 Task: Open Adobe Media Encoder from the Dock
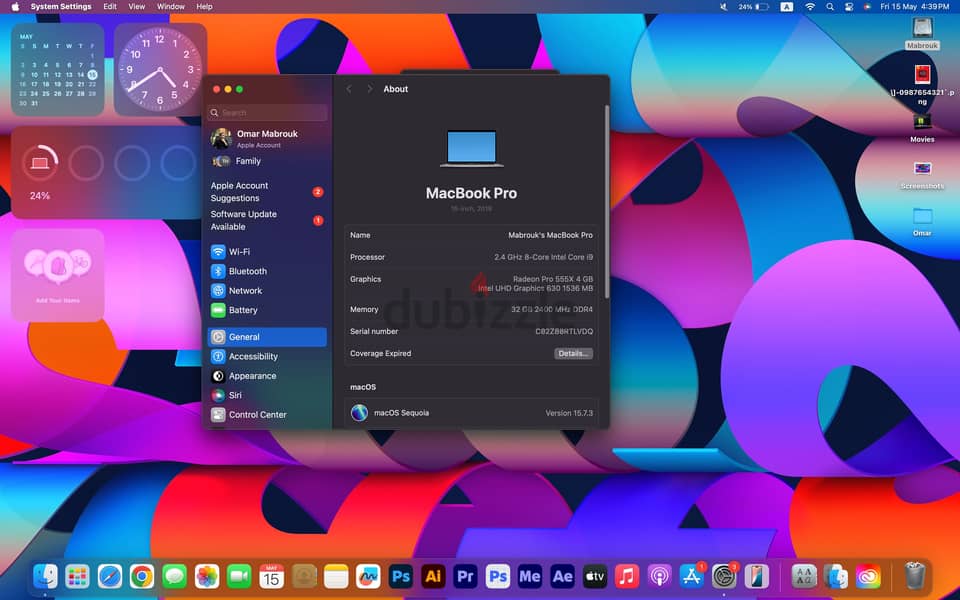(x=530, y=576)
